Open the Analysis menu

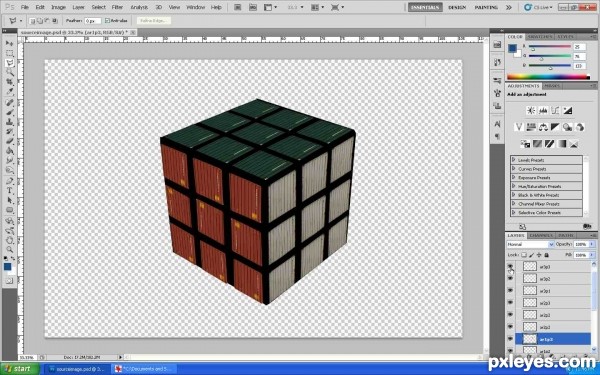139,7
